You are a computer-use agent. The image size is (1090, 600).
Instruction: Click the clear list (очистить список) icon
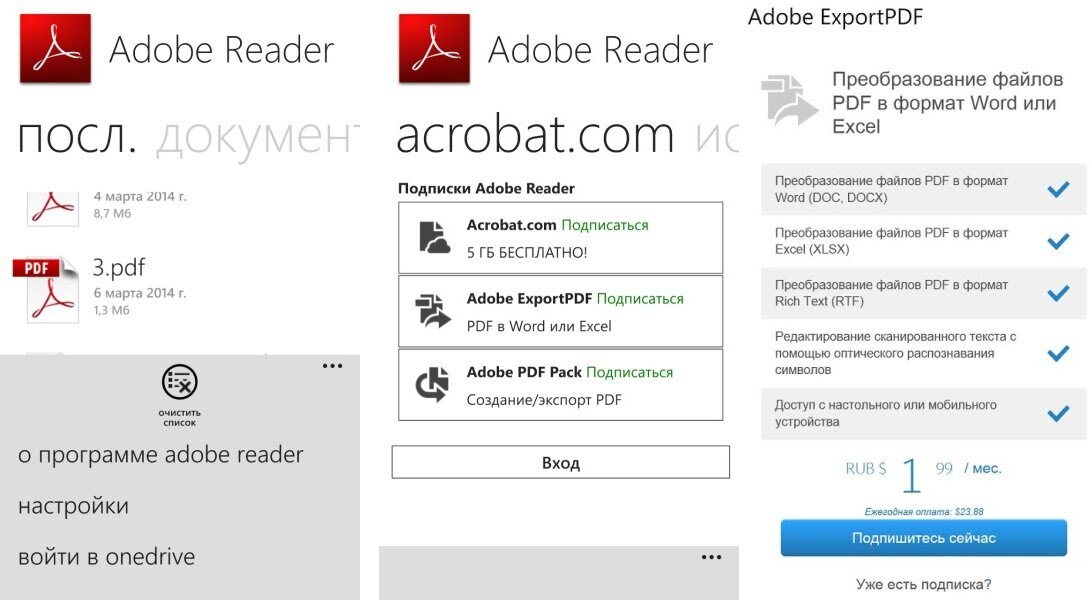(x=180, y=382)
